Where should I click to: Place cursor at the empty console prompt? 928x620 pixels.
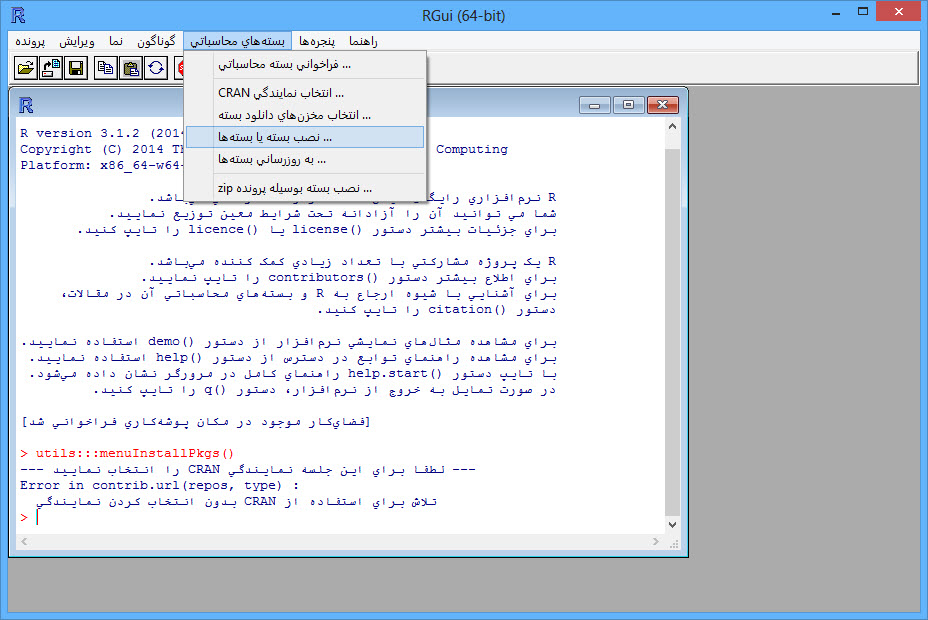[x=37, y=518]
